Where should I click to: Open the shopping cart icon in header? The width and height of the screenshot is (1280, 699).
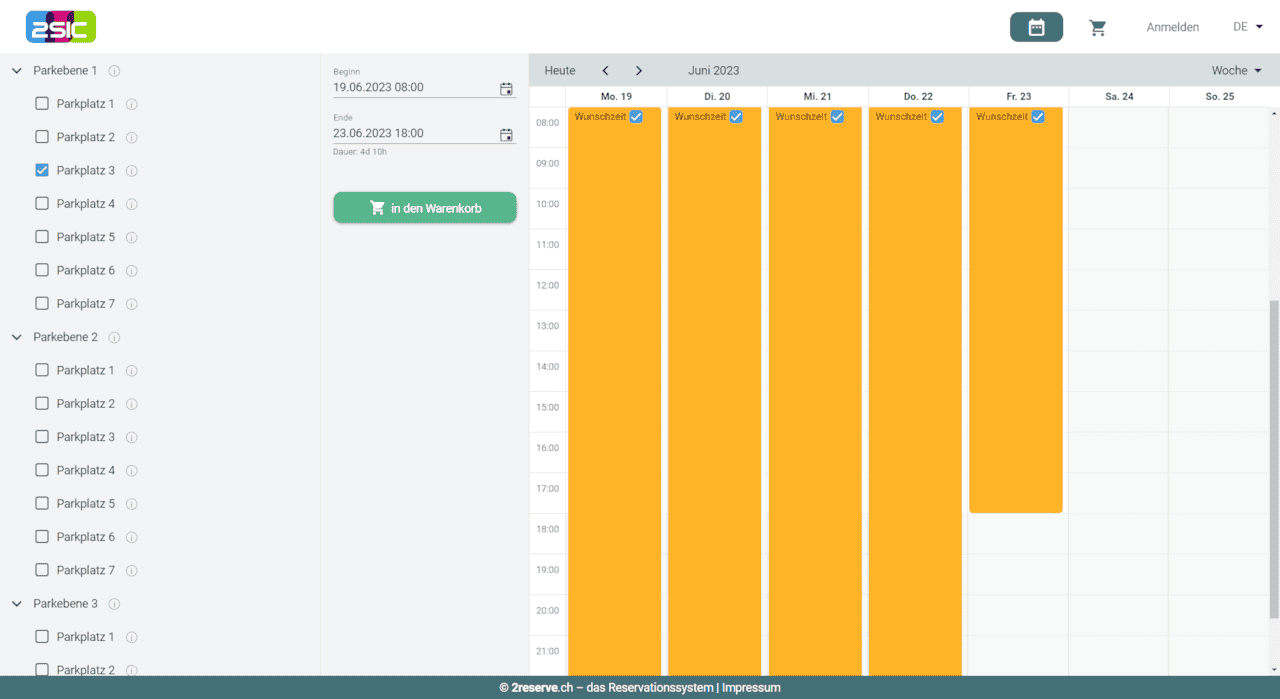coord(1098,28)
